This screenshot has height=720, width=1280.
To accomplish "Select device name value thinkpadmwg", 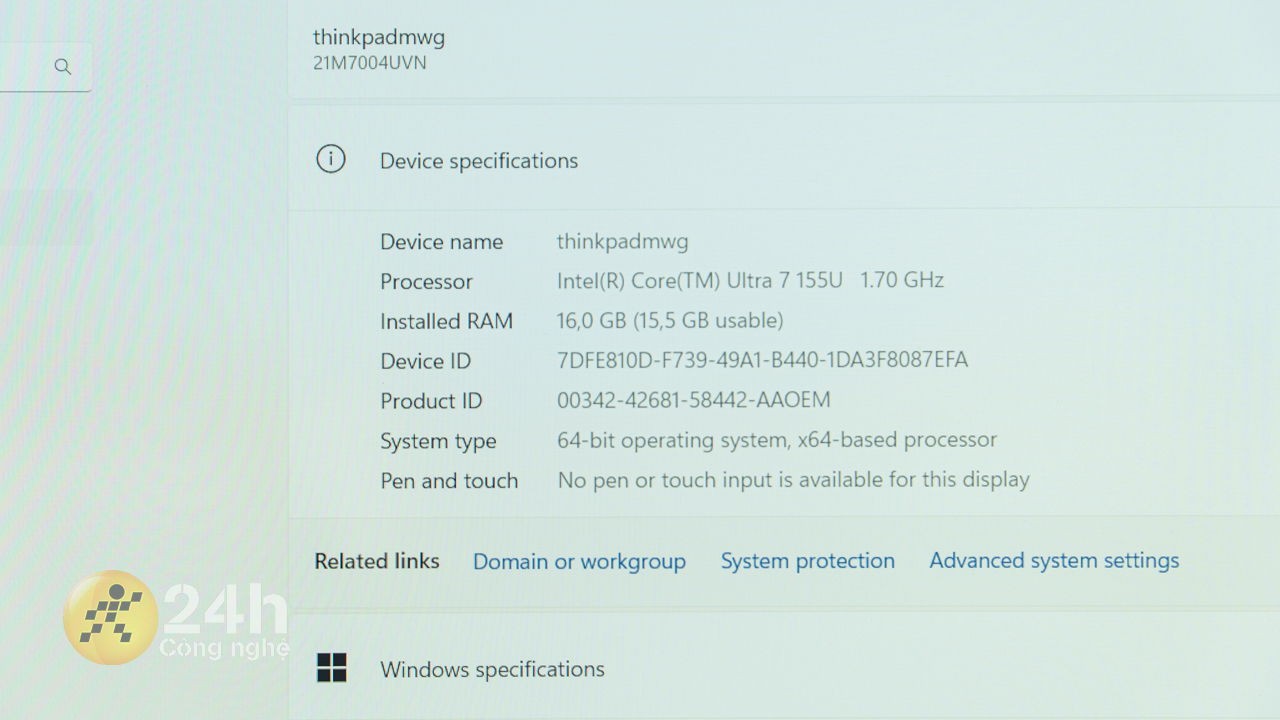I will coord(622,241).
